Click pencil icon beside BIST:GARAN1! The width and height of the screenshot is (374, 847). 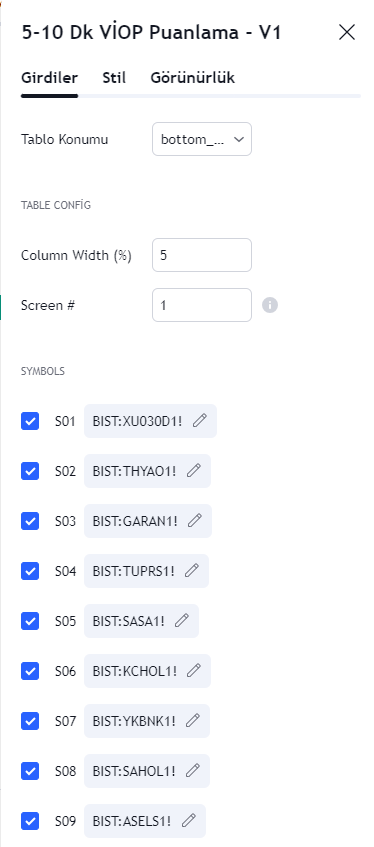(x=195, y=520)
